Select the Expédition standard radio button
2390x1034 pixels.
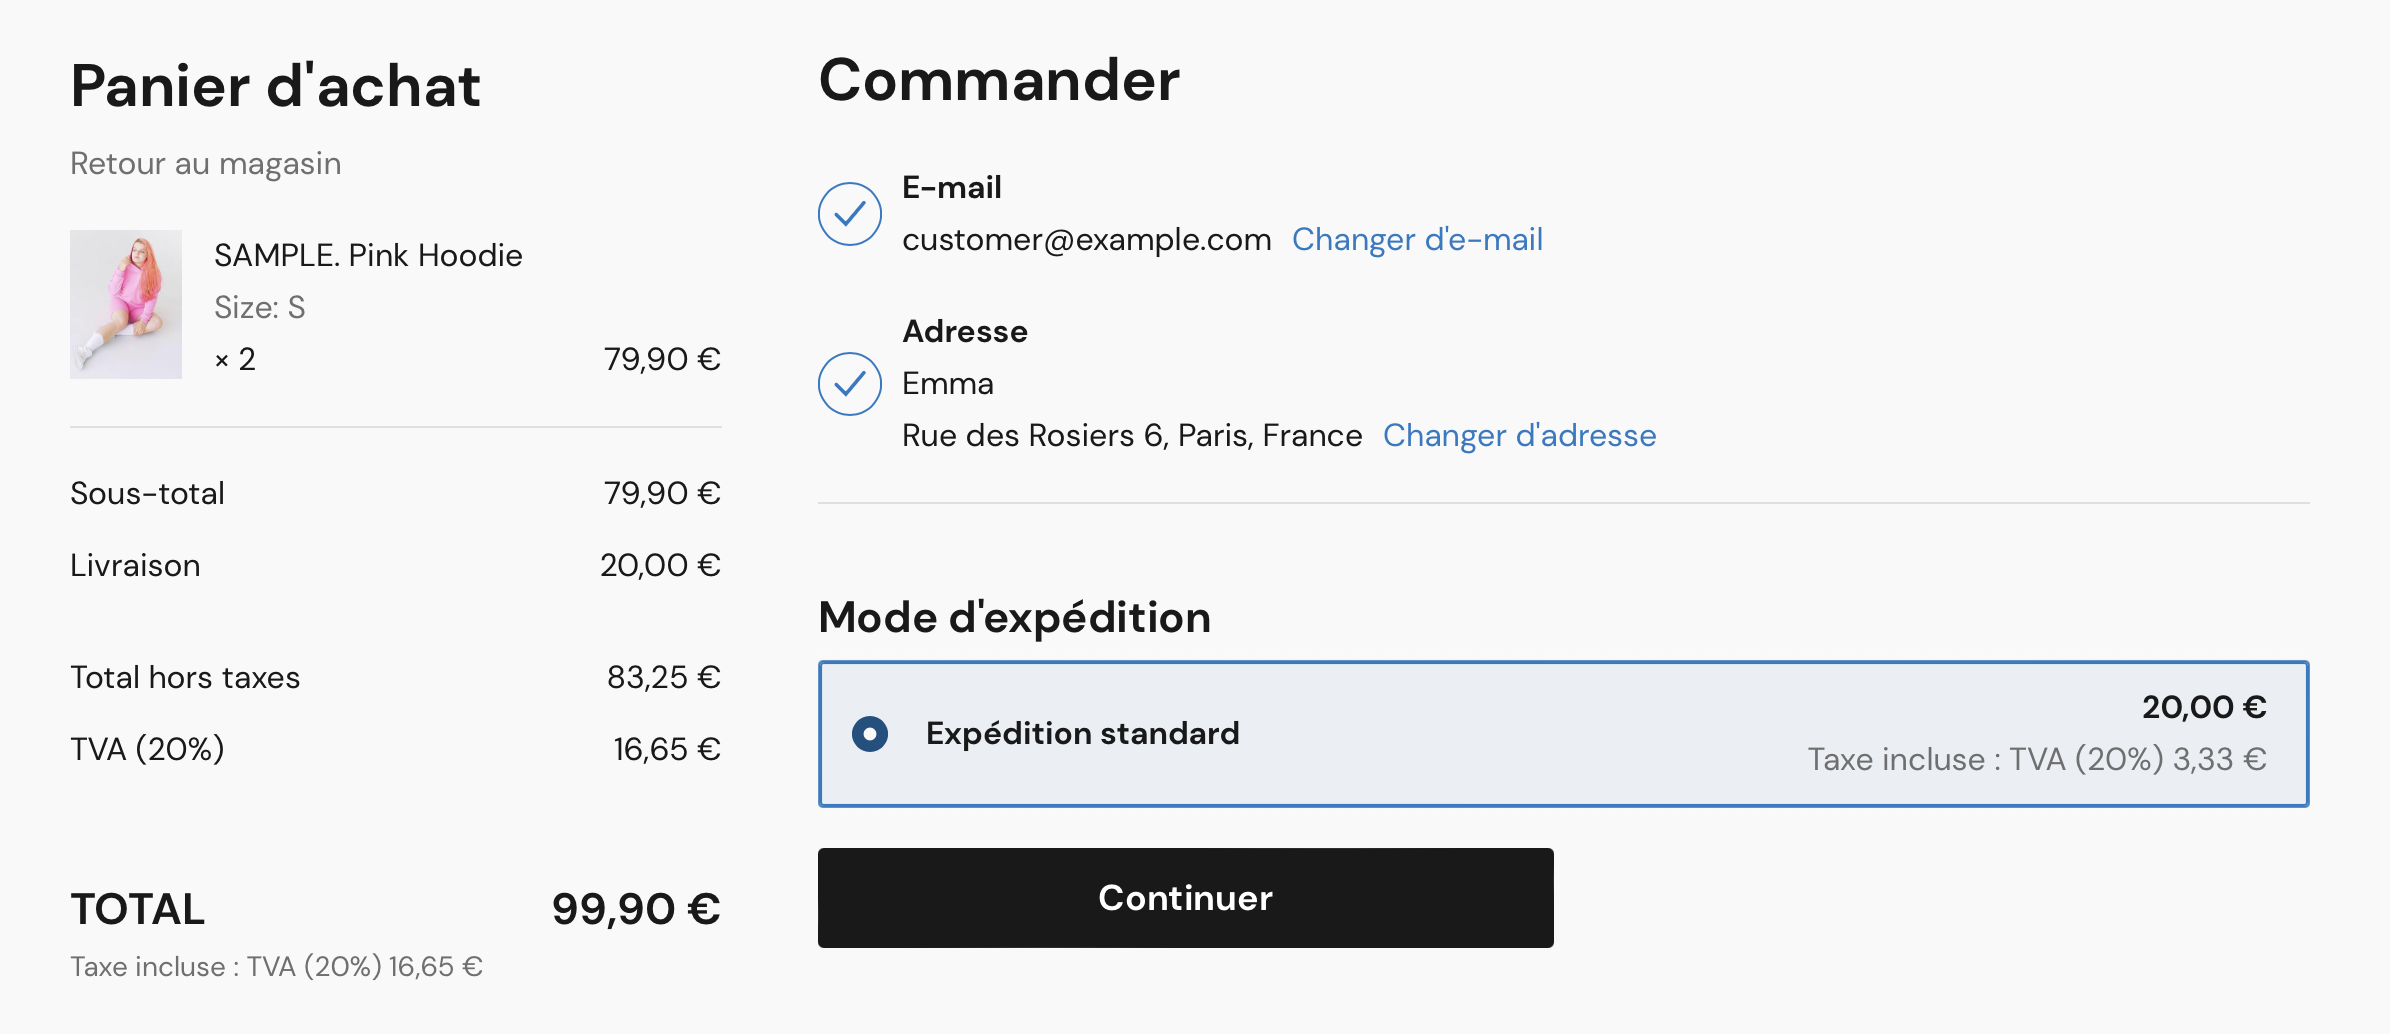tap(870, 733)
